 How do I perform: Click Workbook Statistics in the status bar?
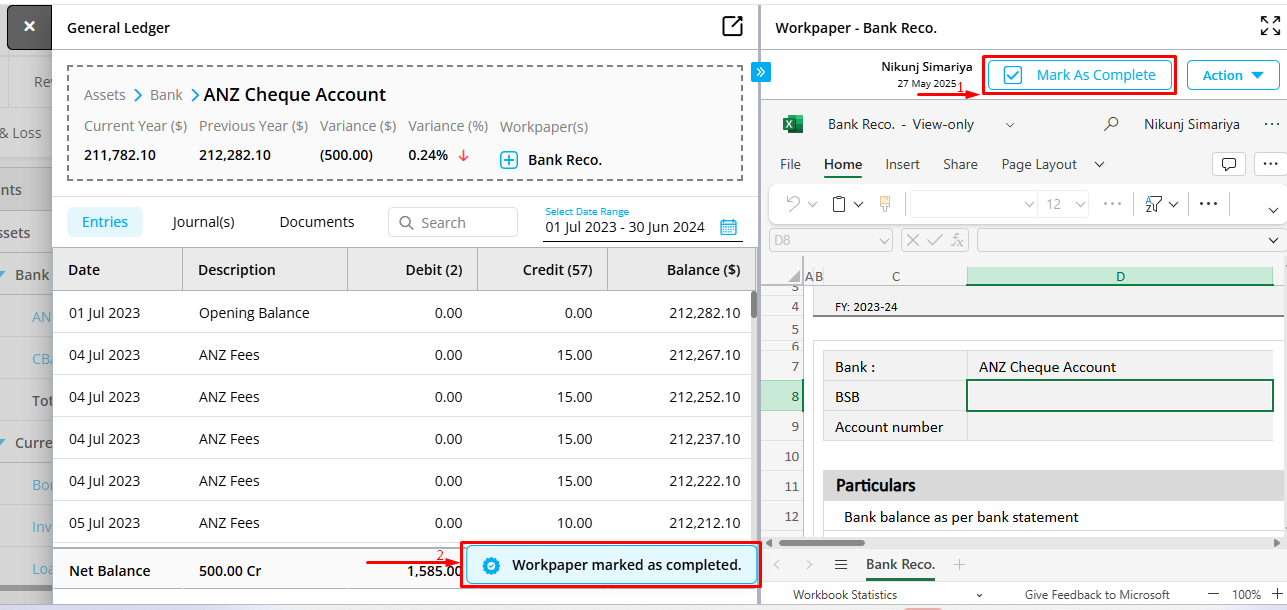click(x=845, y=595)
